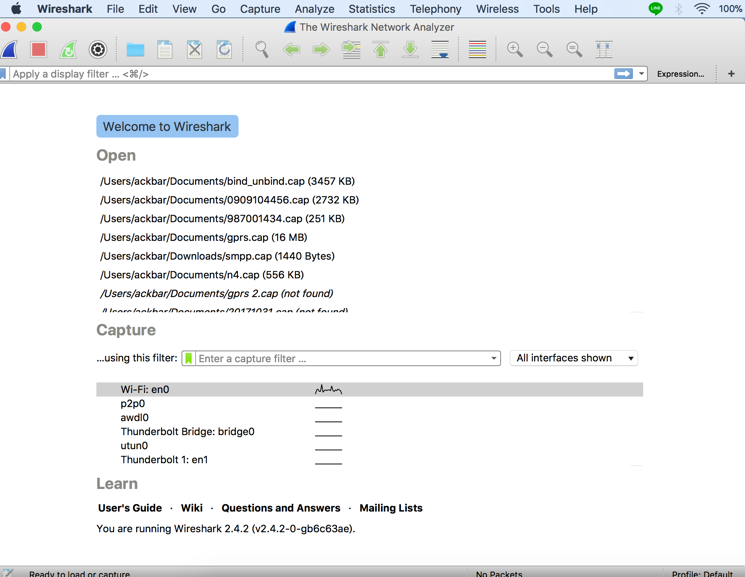Stop the capture with the red square icon
The width and height of the screenshot is (745, 577).
38,49
